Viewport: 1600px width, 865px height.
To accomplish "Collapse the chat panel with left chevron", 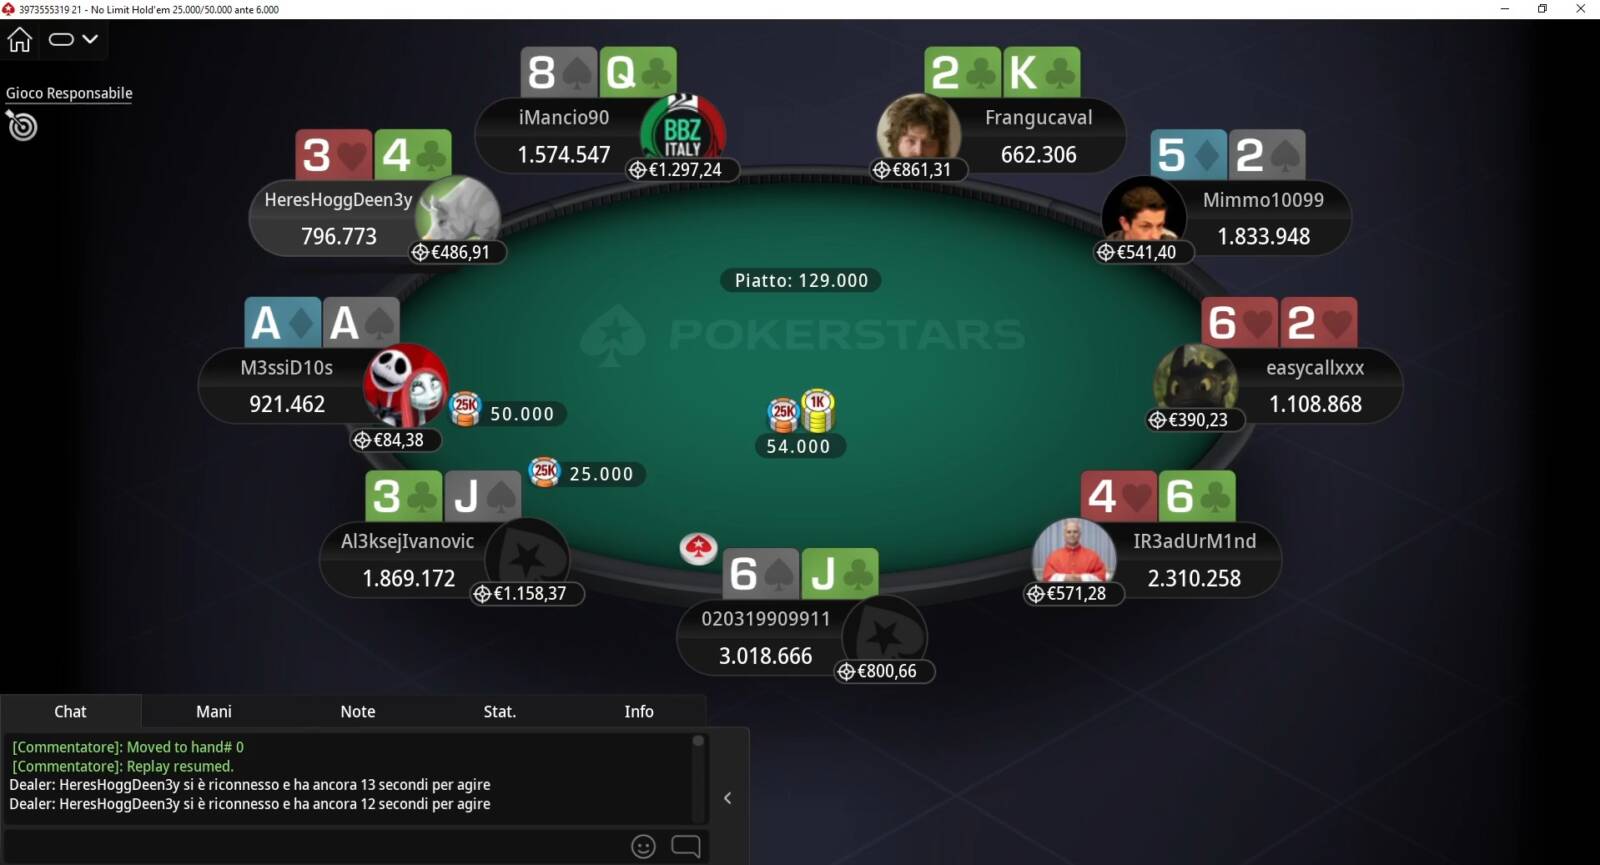I will (728, 798).
